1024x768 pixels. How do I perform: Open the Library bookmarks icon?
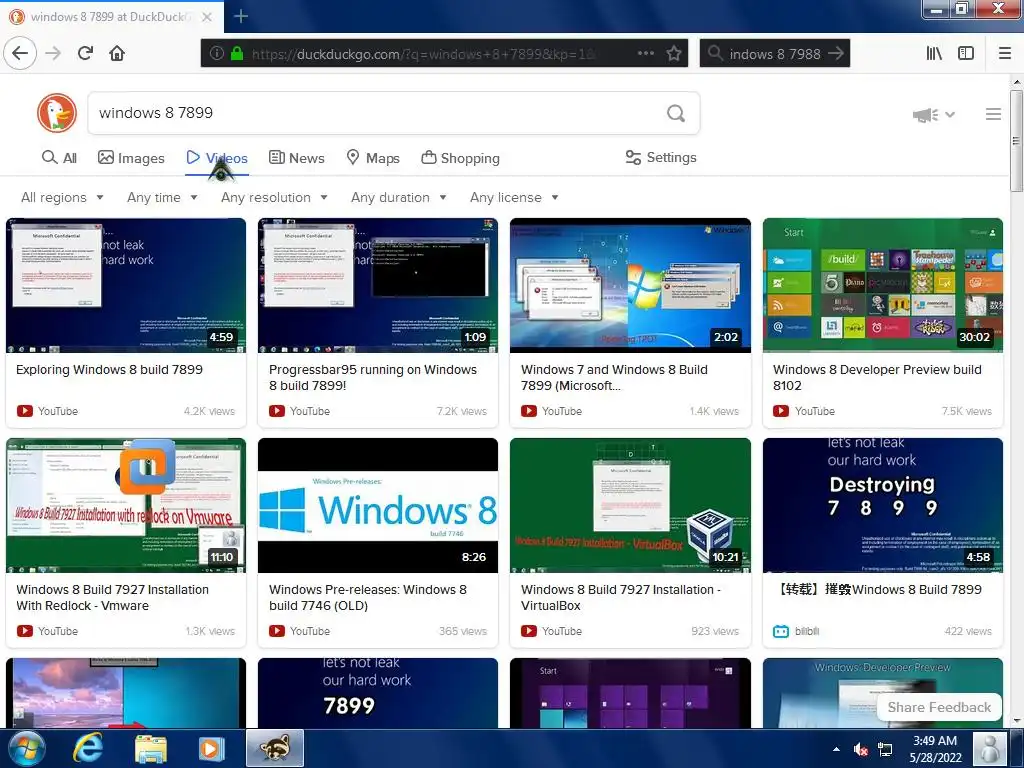pos(934,54)
